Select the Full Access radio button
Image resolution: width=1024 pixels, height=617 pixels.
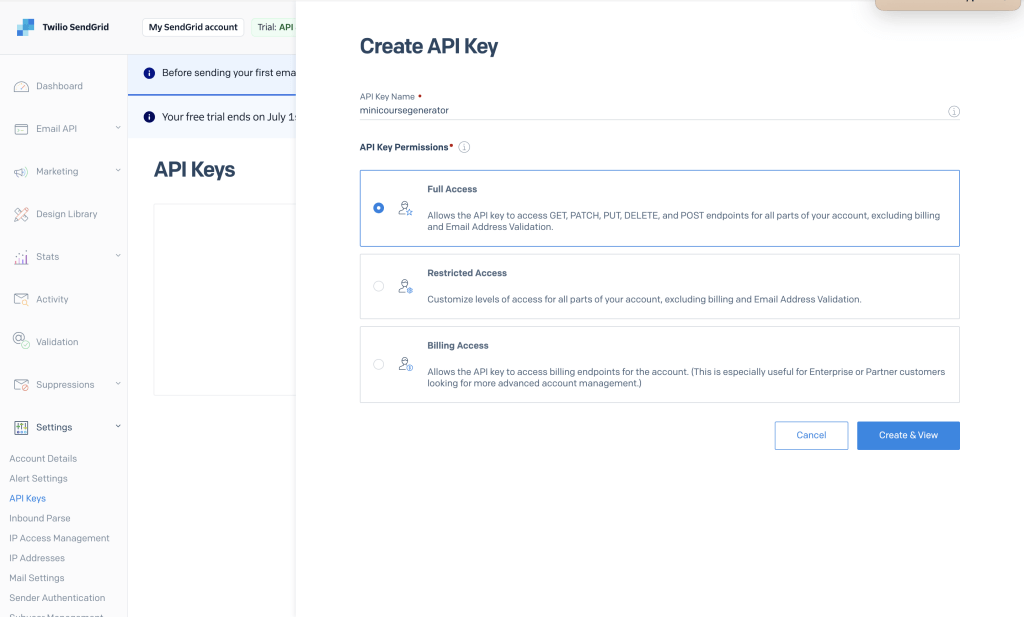pyautogui.click(x=378, y=208)
